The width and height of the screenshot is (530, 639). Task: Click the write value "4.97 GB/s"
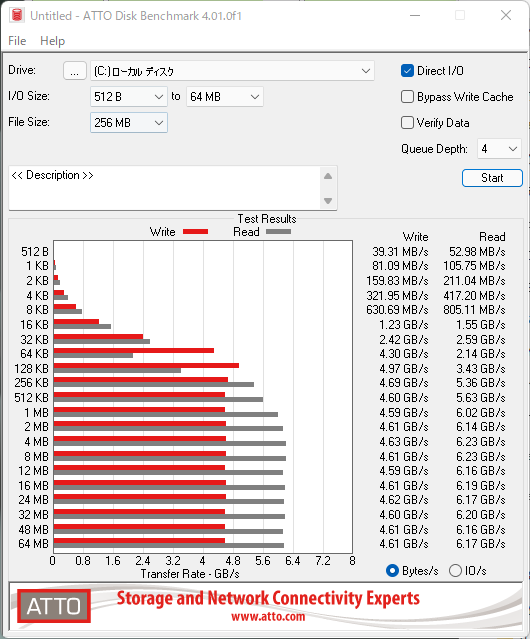pos(404,369)
